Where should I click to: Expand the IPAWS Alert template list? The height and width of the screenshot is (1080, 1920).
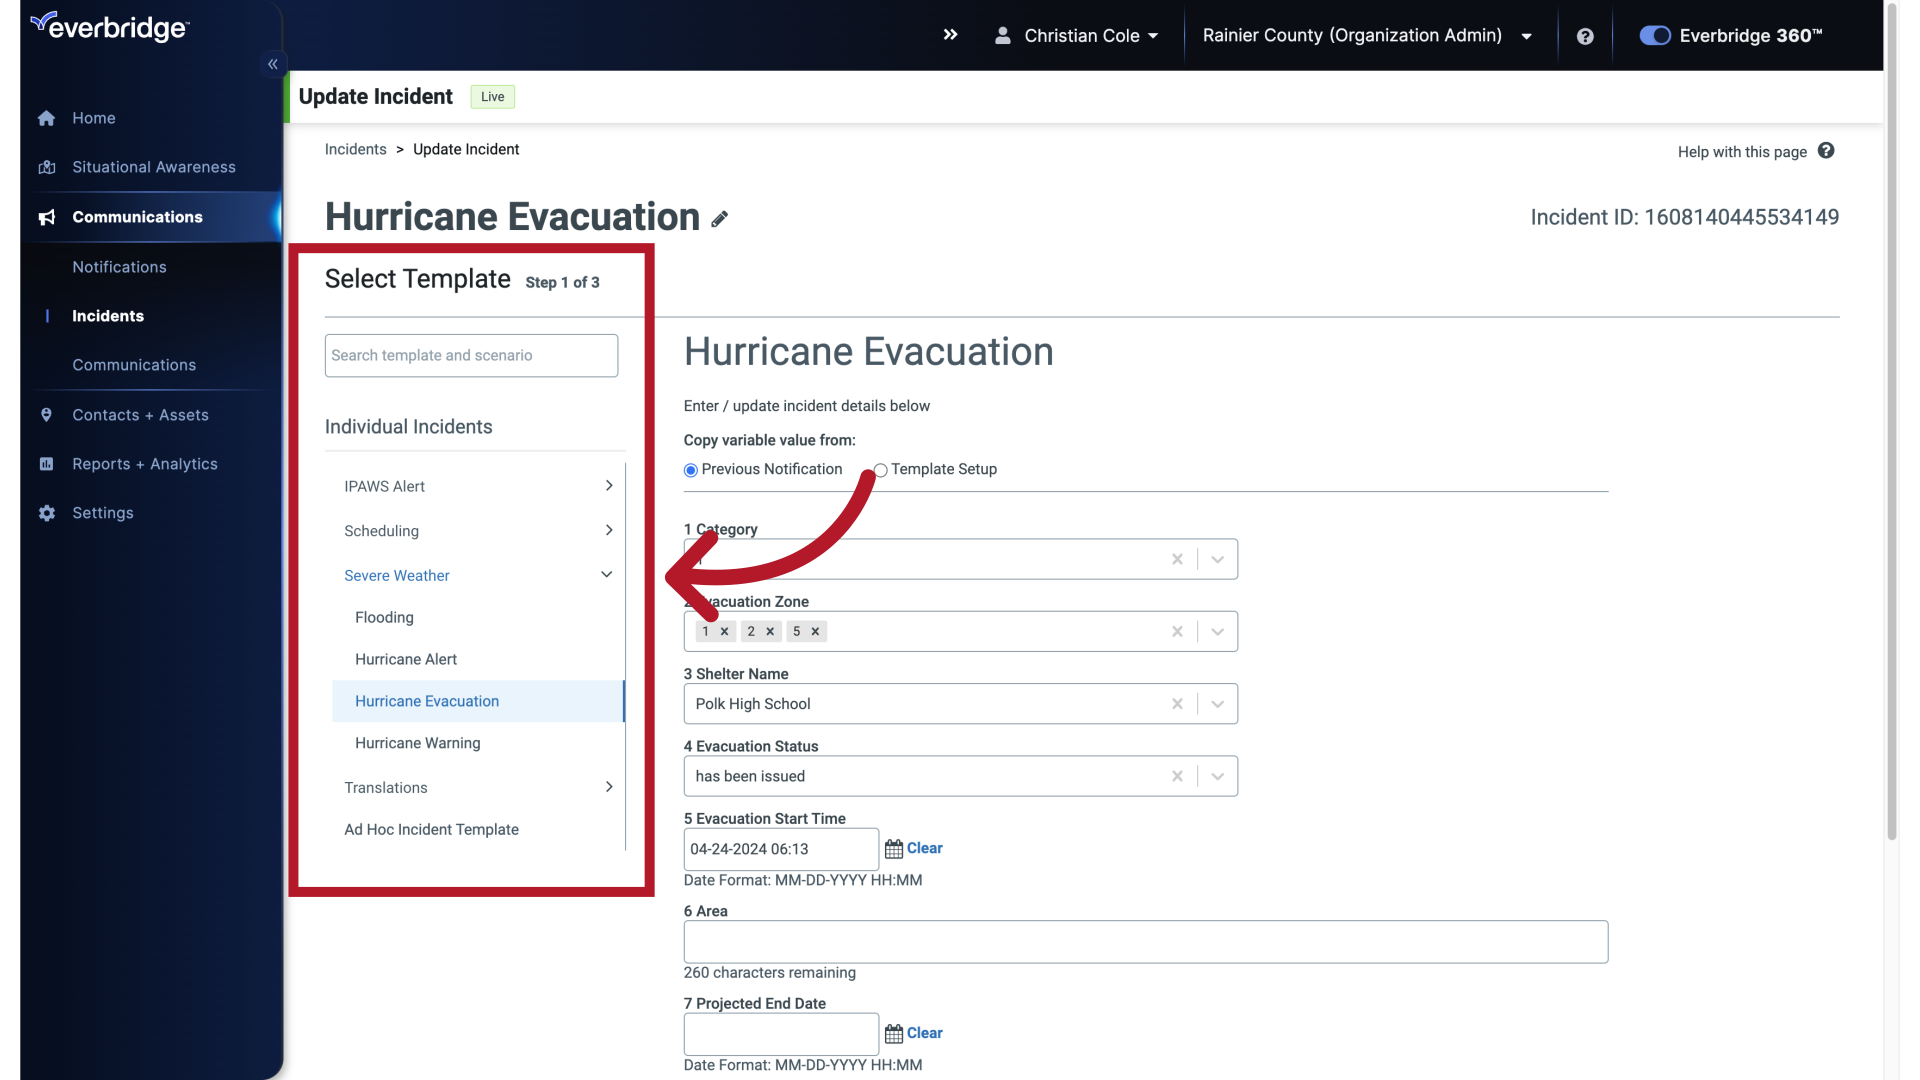click(x=608, y=486)
